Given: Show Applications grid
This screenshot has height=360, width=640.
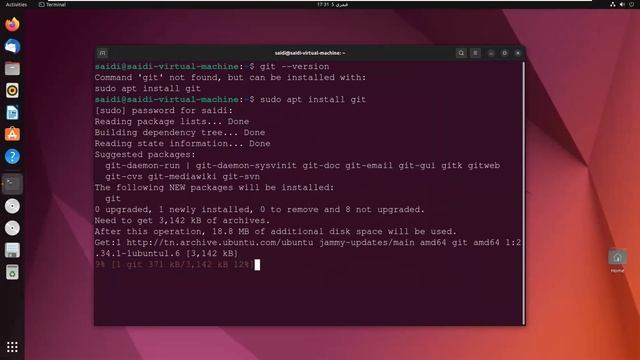Looking at the screenshot, I should point(12,347).
